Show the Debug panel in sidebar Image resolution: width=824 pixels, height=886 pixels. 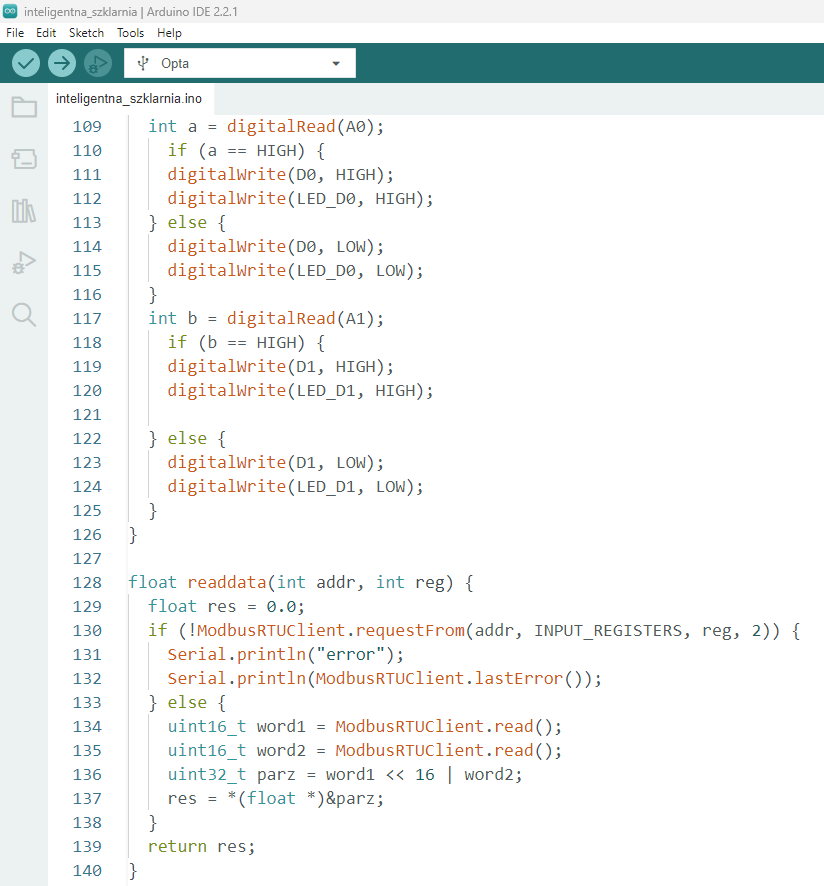tap(24, 263)
